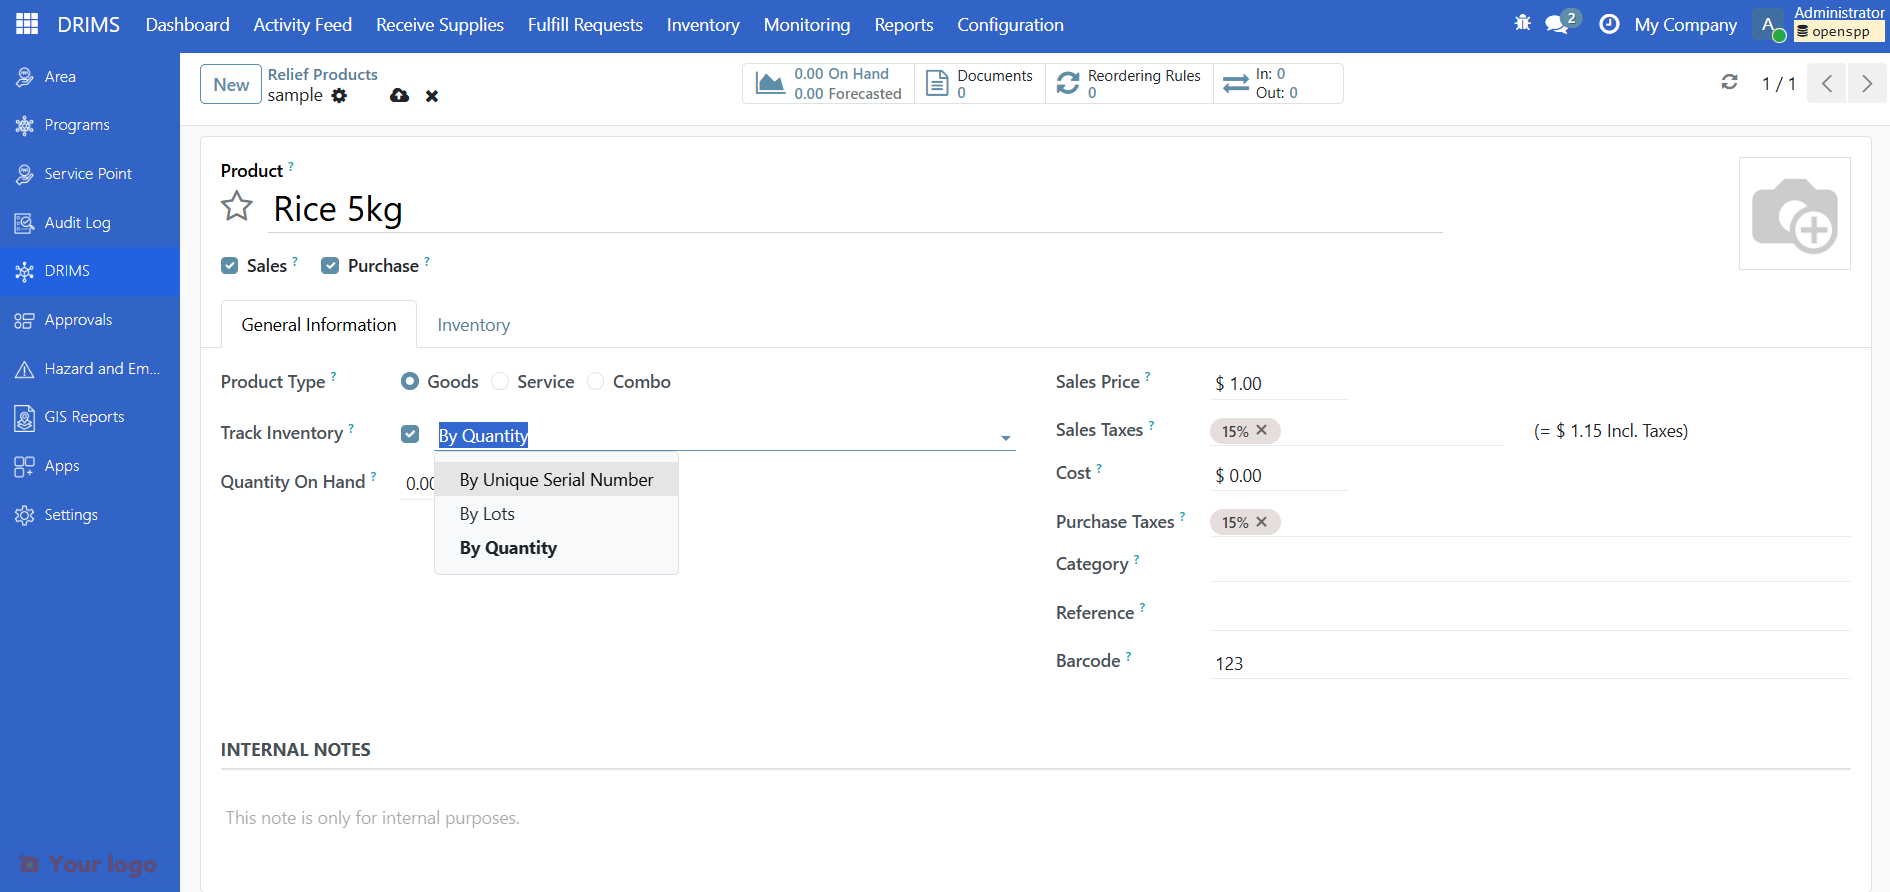This screenshot has height=892, width=1890.
Task: Open DRIMS in the sidebar
Action: click(90, 271)
